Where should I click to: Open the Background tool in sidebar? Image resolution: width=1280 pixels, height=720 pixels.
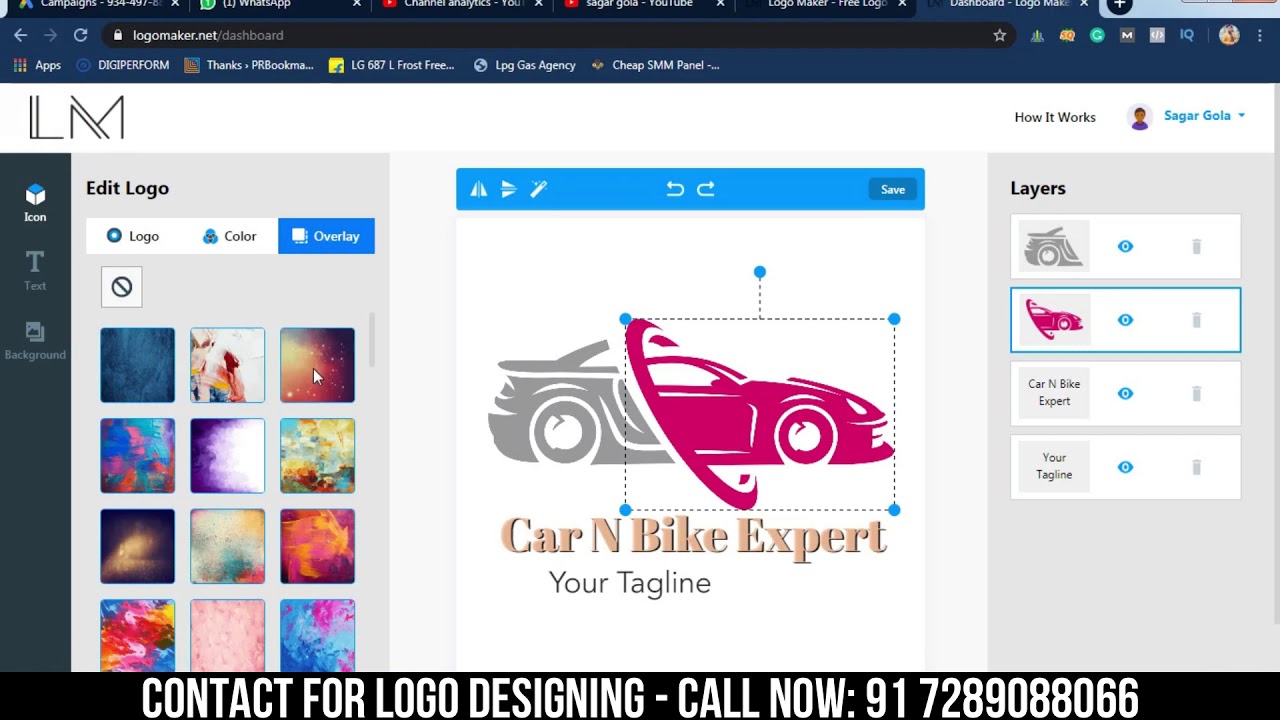coord(35,340)
